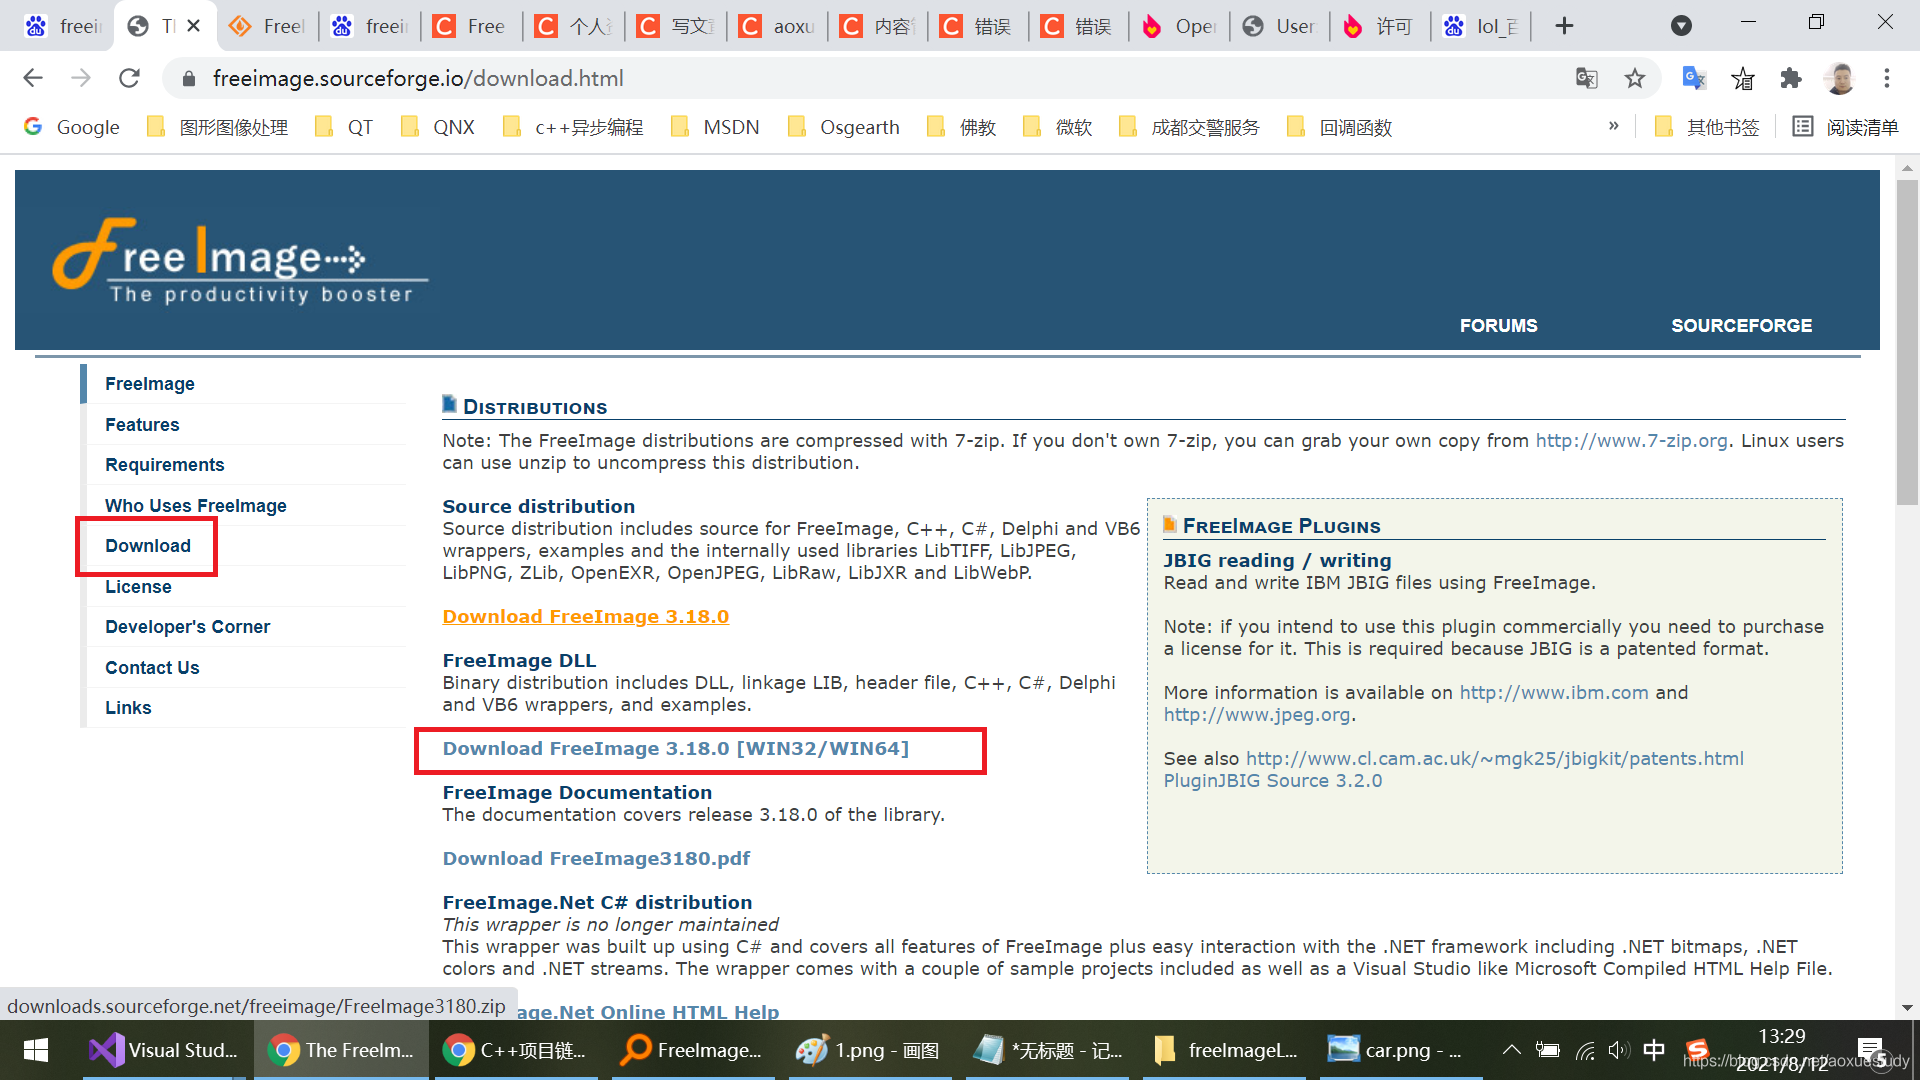Viewport: 1920px width, 1080px height.
Task: Click Download FreeImage 3.18.0 [WIN32/WIN64] link
Action: click(x=675, y=749)
